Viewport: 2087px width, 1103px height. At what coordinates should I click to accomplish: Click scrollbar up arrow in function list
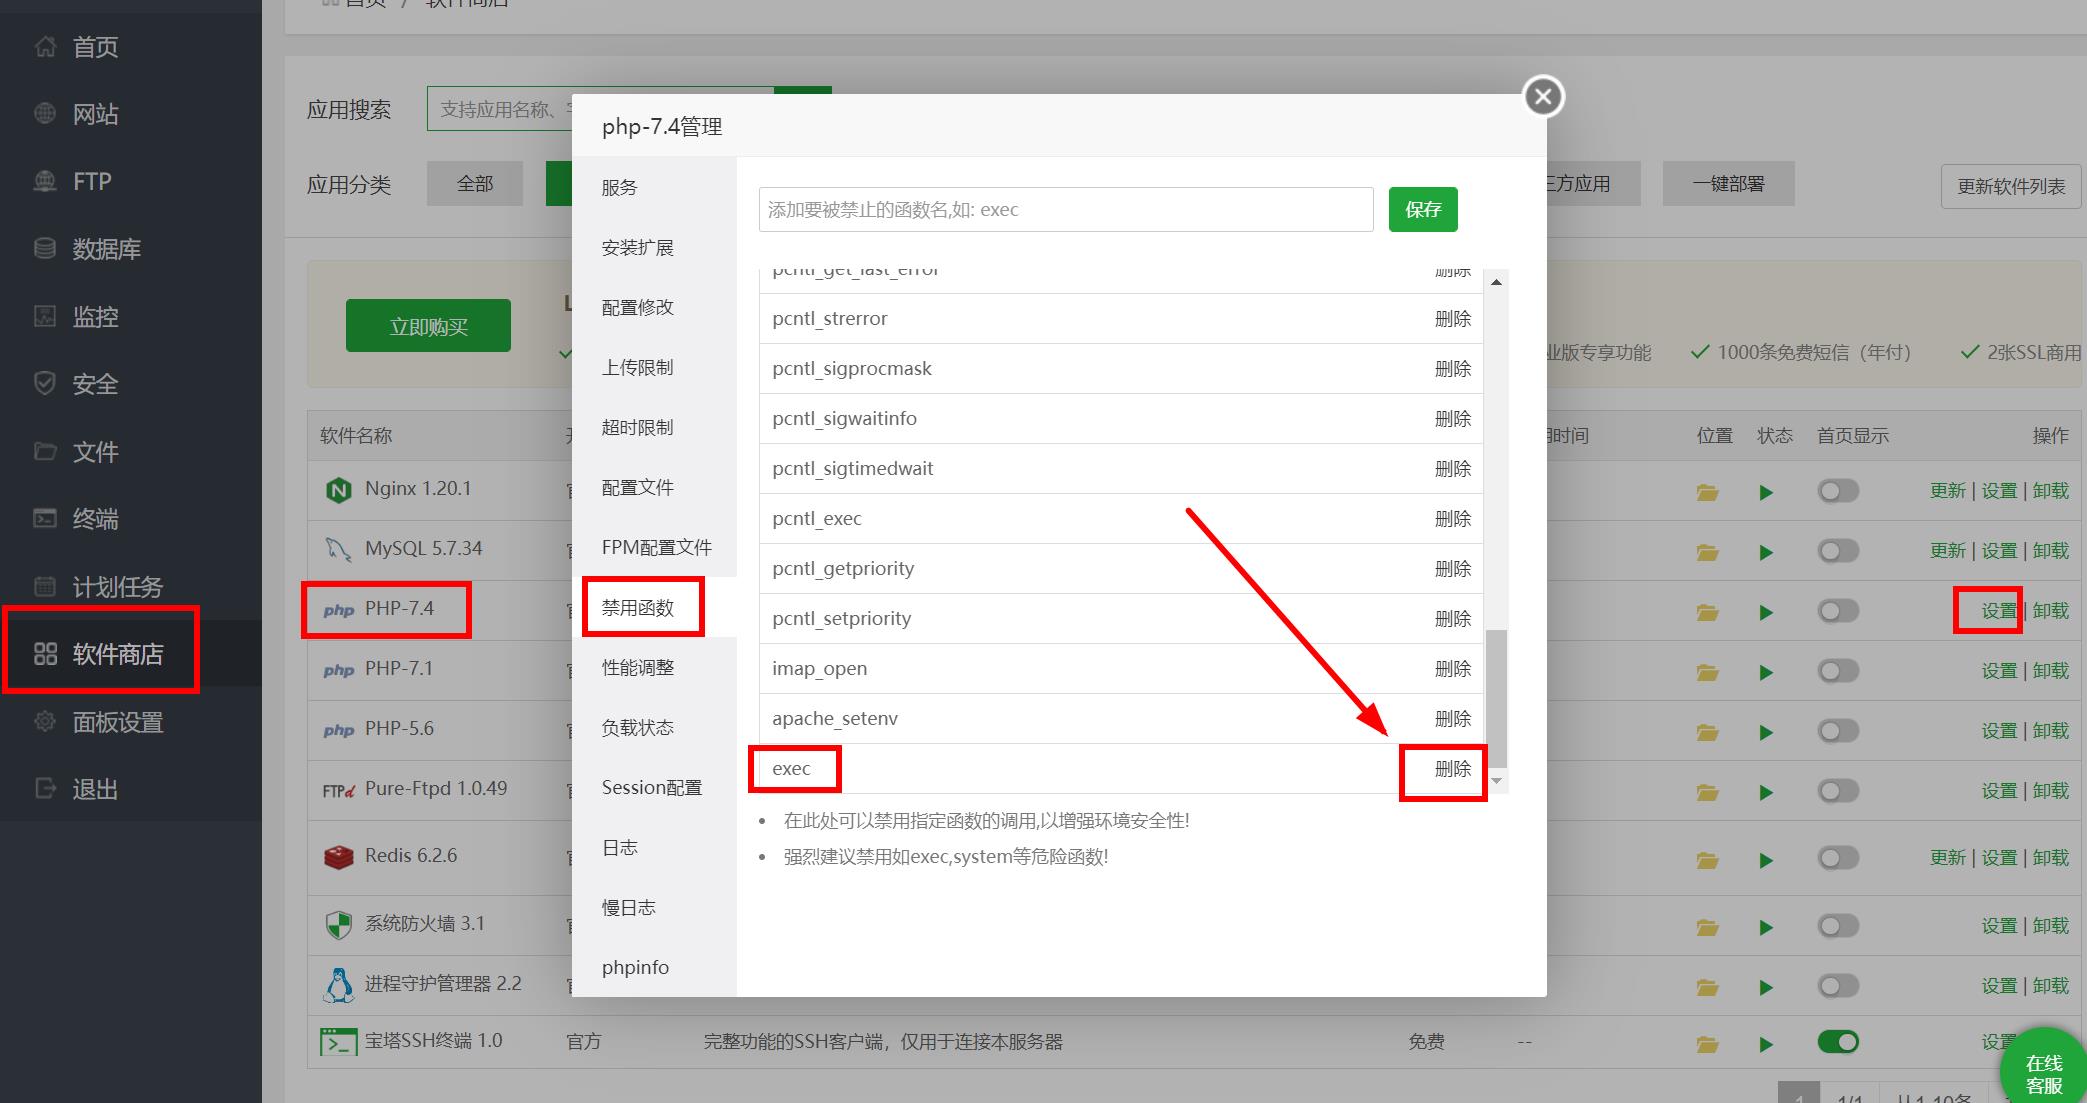pos(1496,282)
